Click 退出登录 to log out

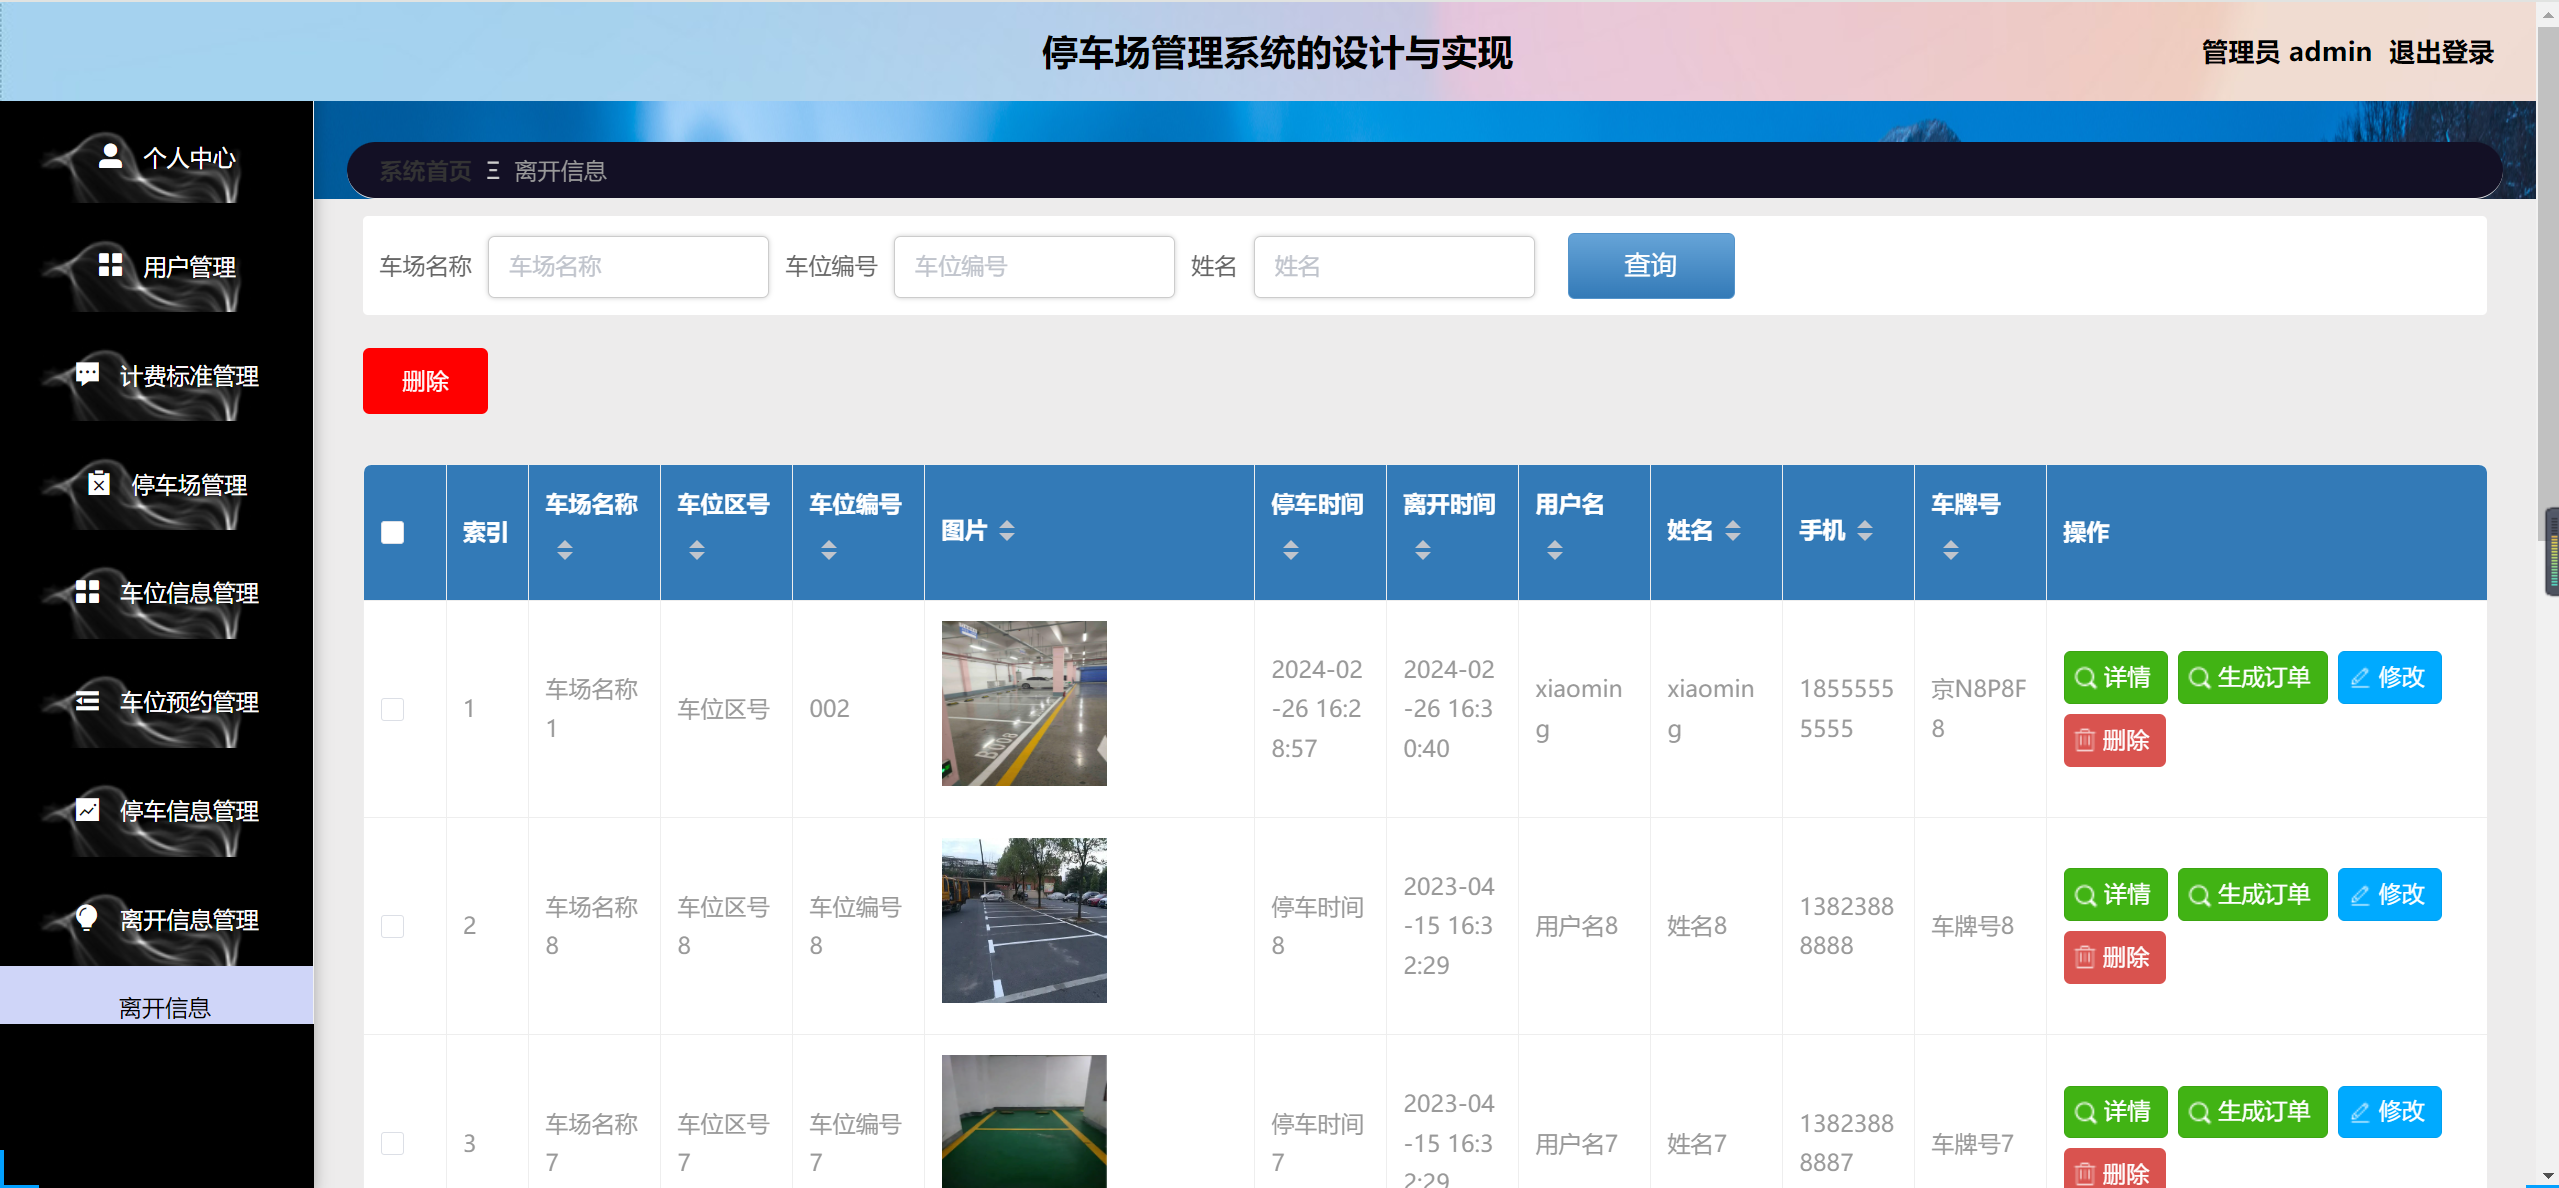[2441, 52]
